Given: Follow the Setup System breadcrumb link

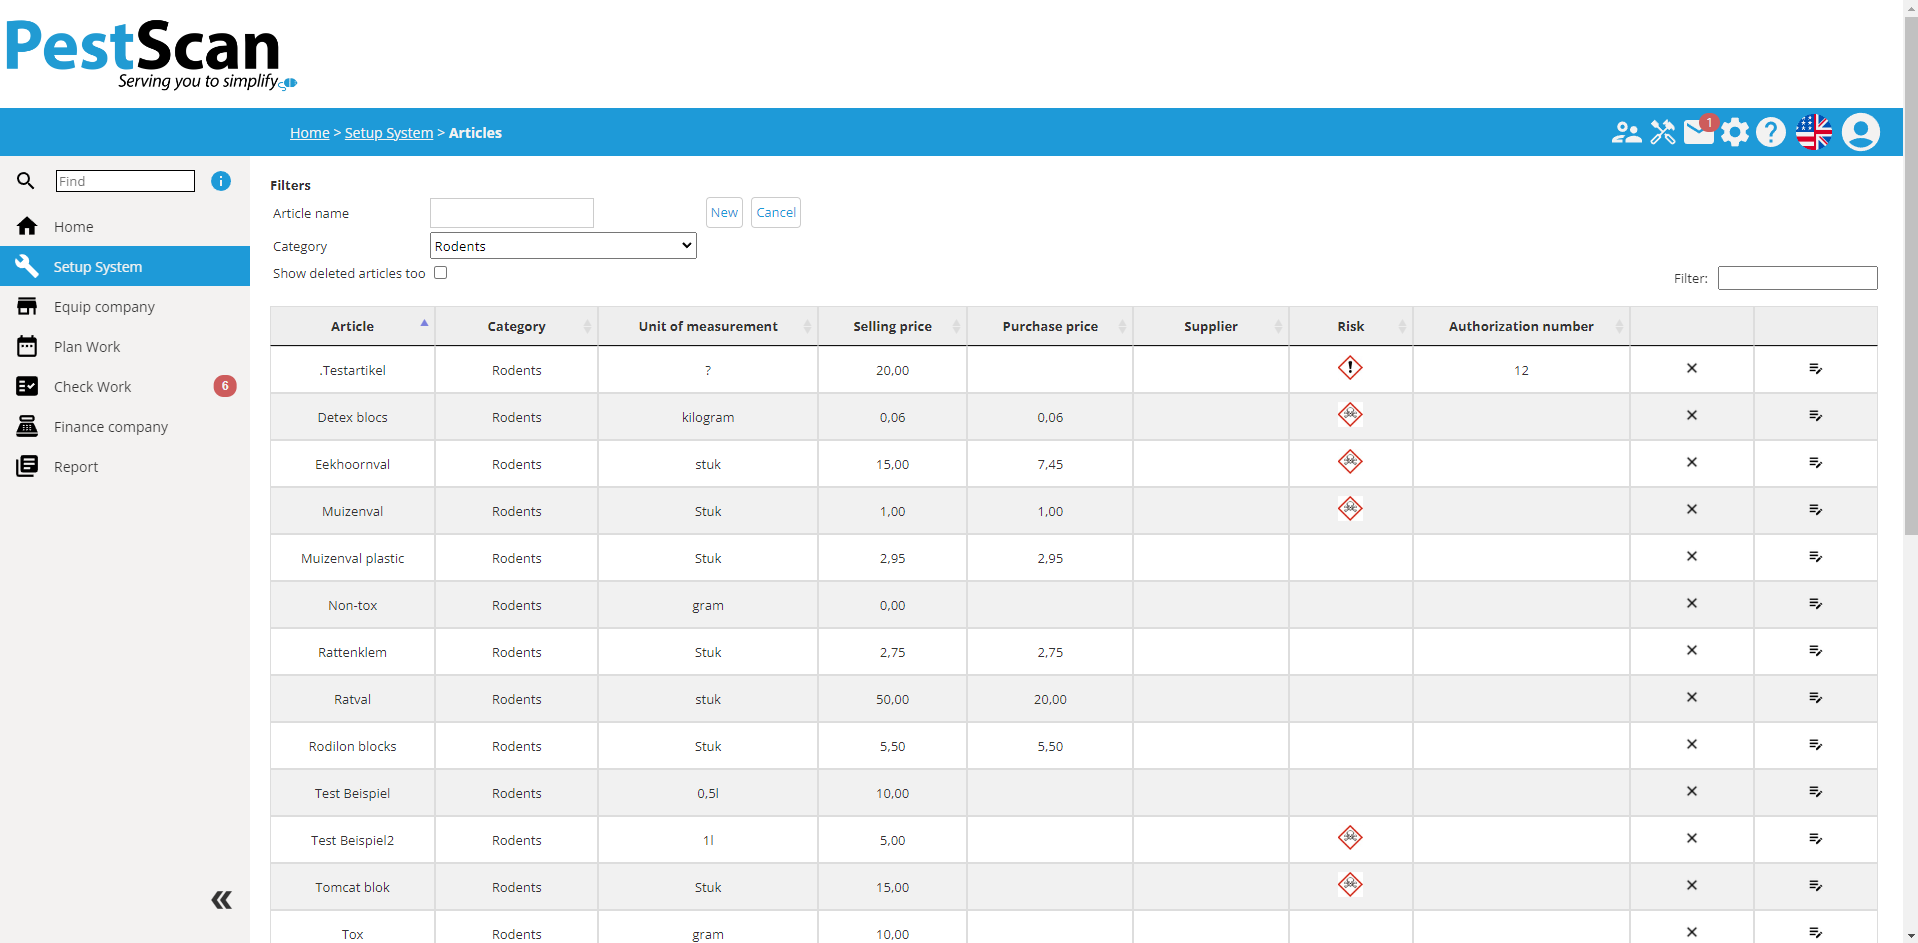Looking at the screenshot, I should (x=389, y=133).
